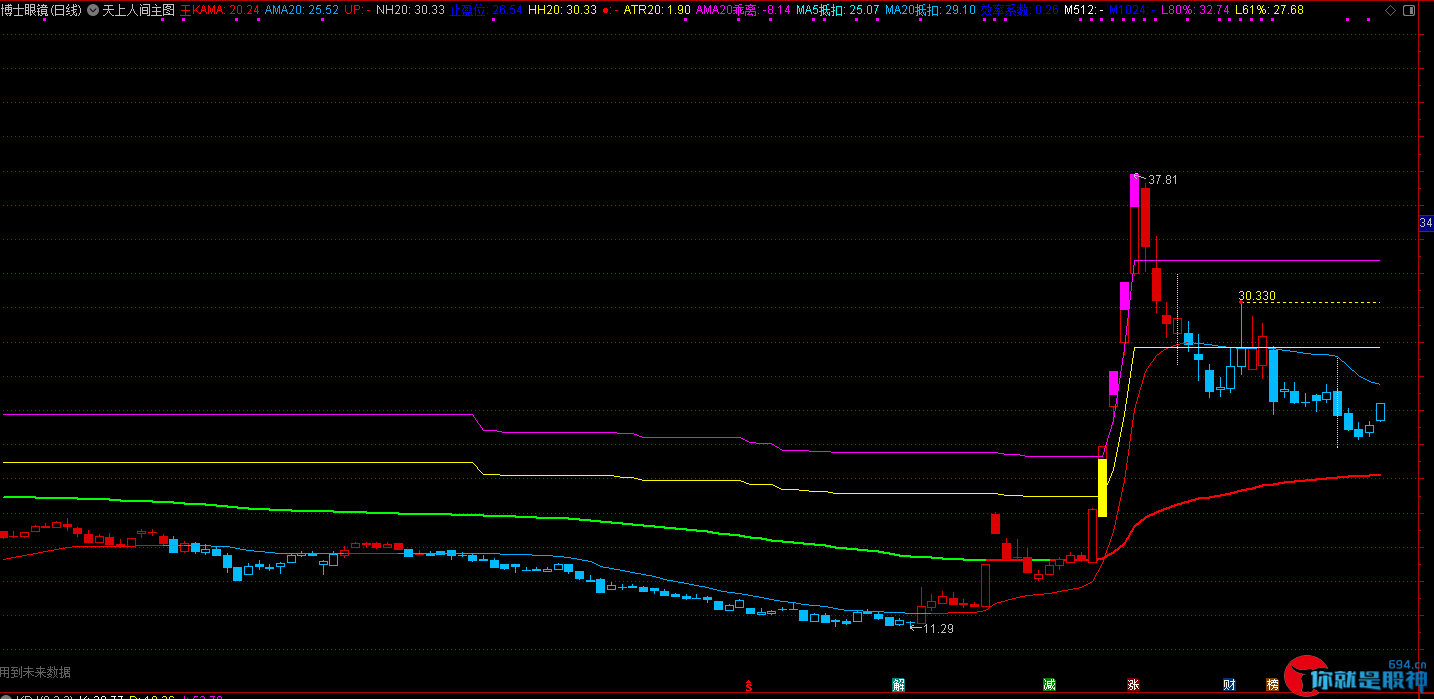Click the 财 event marker on the timeline
Screen dimensions: 1434x699
[x=1229, y=685]
